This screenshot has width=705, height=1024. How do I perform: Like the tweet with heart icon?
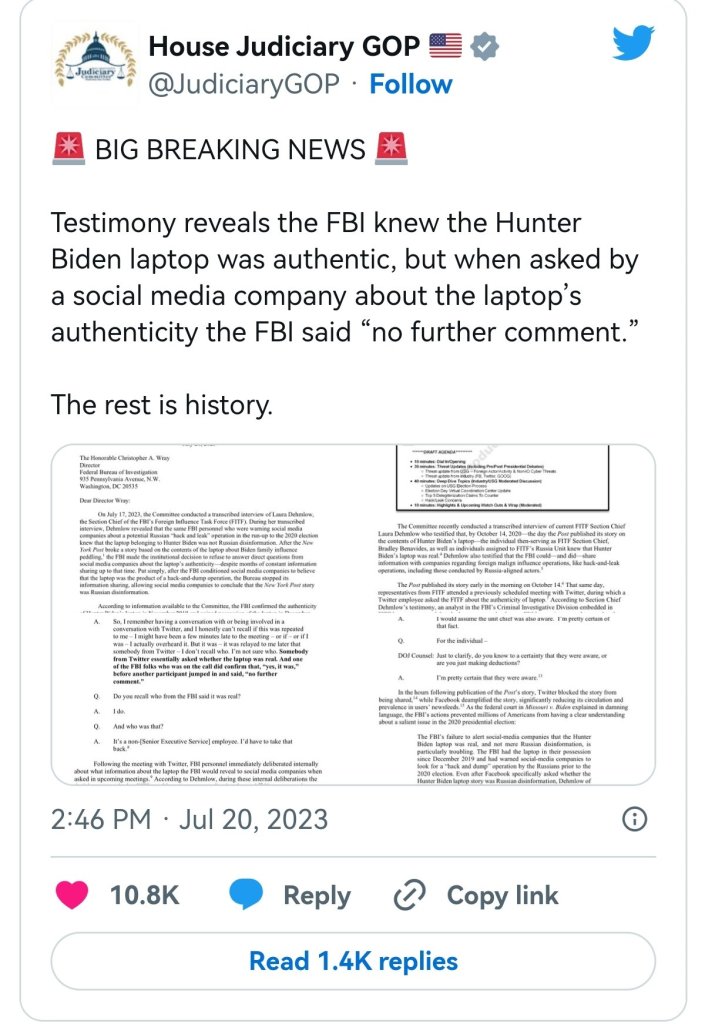(72, 895)
